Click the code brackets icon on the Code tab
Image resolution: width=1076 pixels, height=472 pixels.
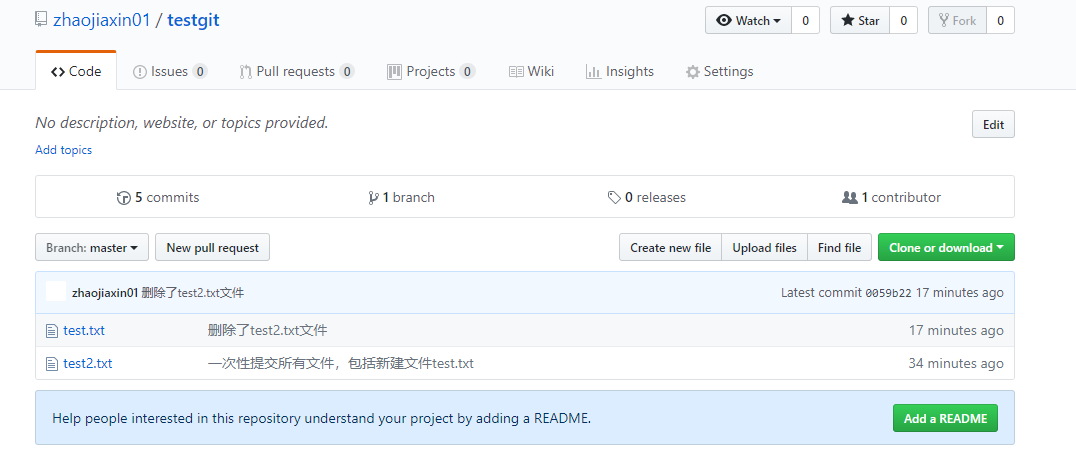click(58, 71)
